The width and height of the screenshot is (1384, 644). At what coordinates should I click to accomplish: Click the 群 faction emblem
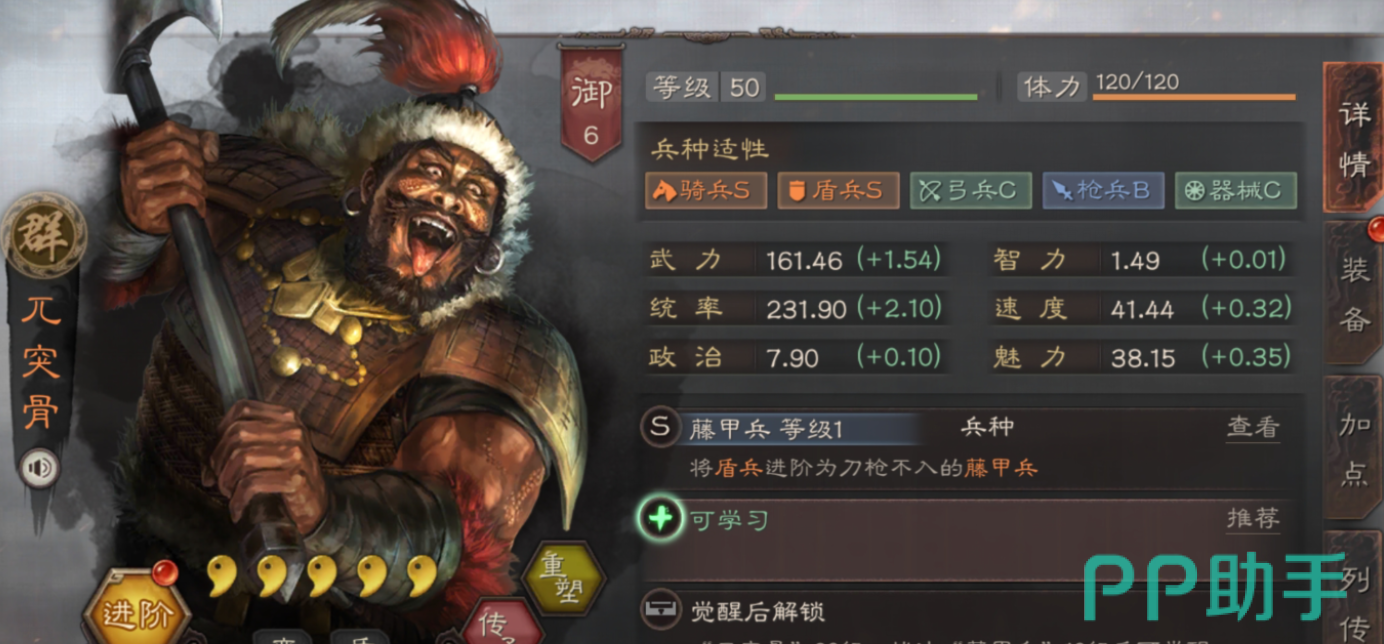click(42, 240)
